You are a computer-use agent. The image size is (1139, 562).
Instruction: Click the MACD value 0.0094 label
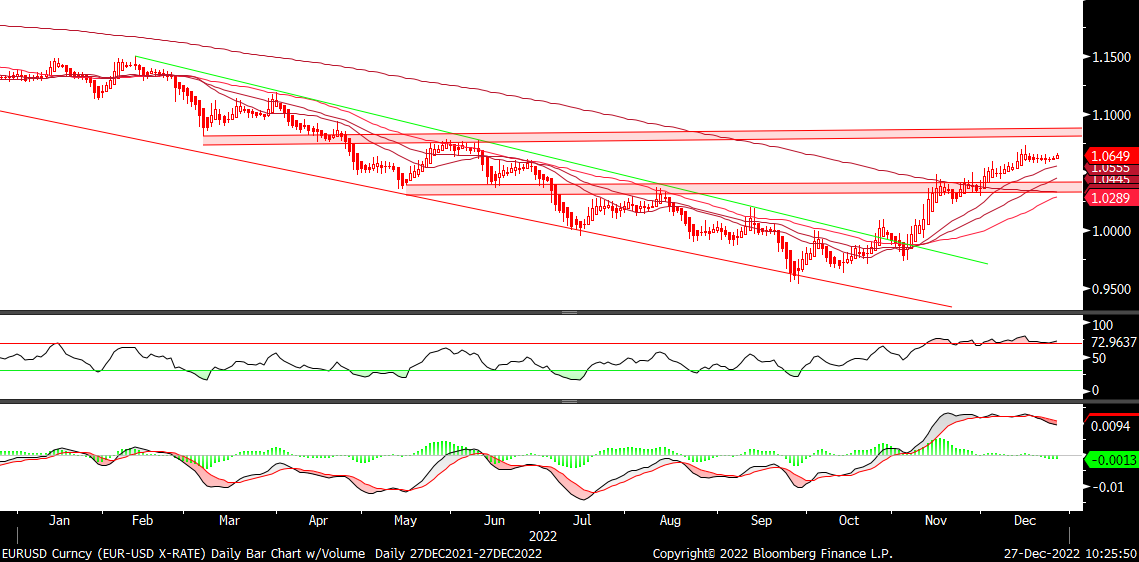pyautogui.click(x=1112, y=427)
